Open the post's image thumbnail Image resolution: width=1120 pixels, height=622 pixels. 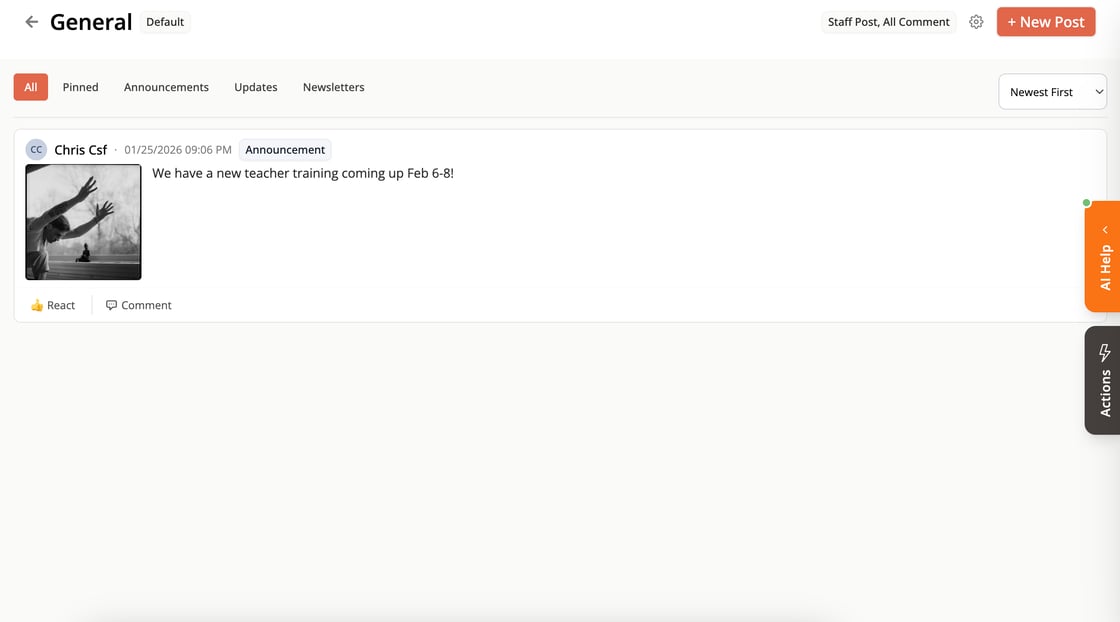point(83,221)
